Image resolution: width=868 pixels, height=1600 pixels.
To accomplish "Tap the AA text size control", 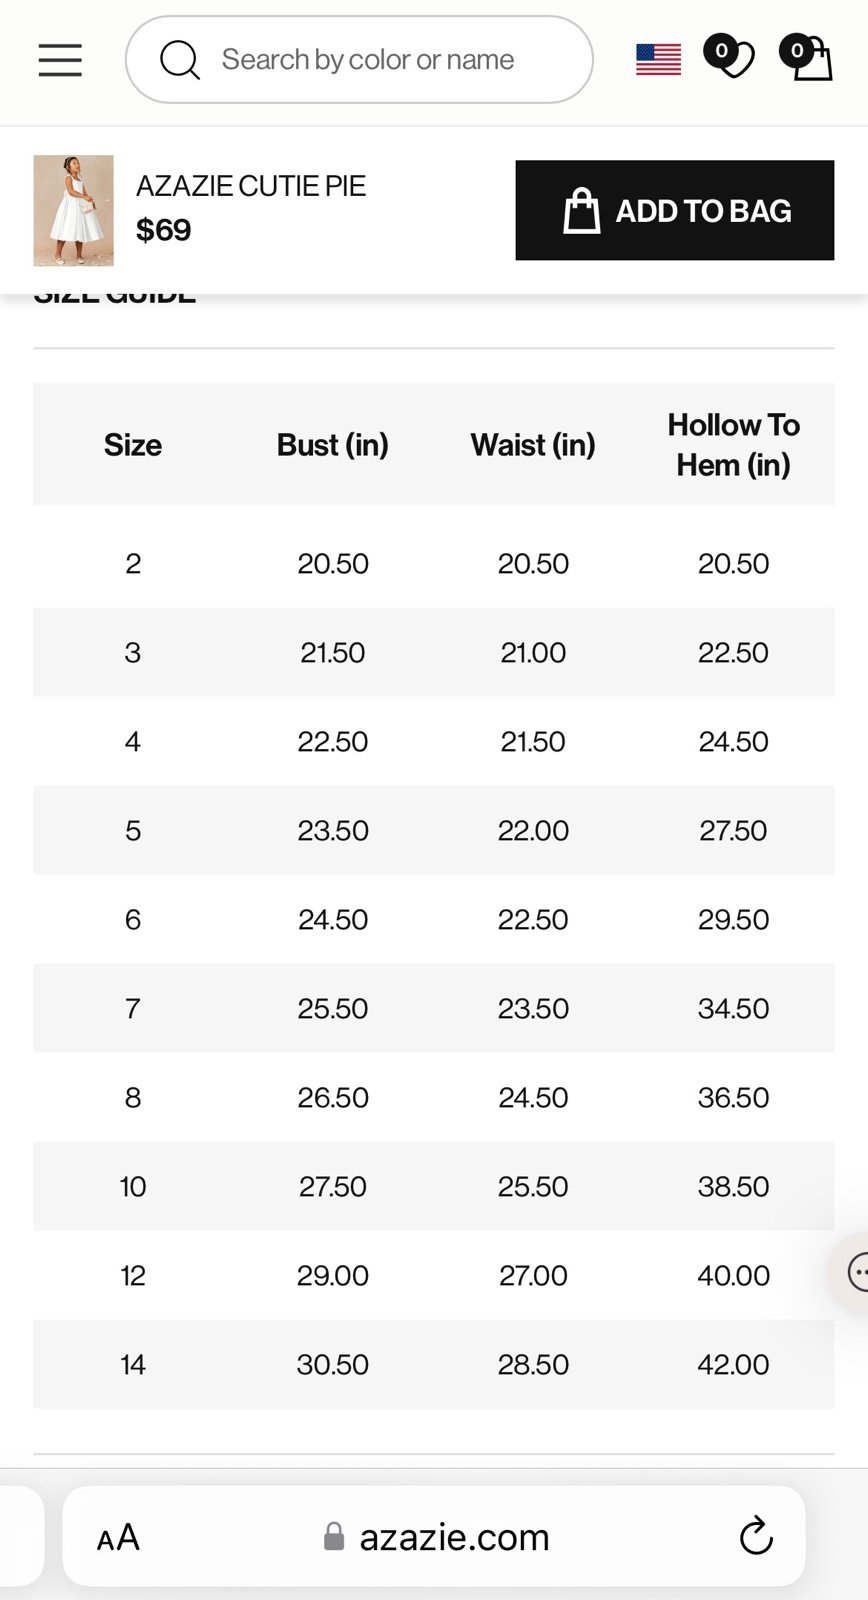I will tap(118, 1537).
